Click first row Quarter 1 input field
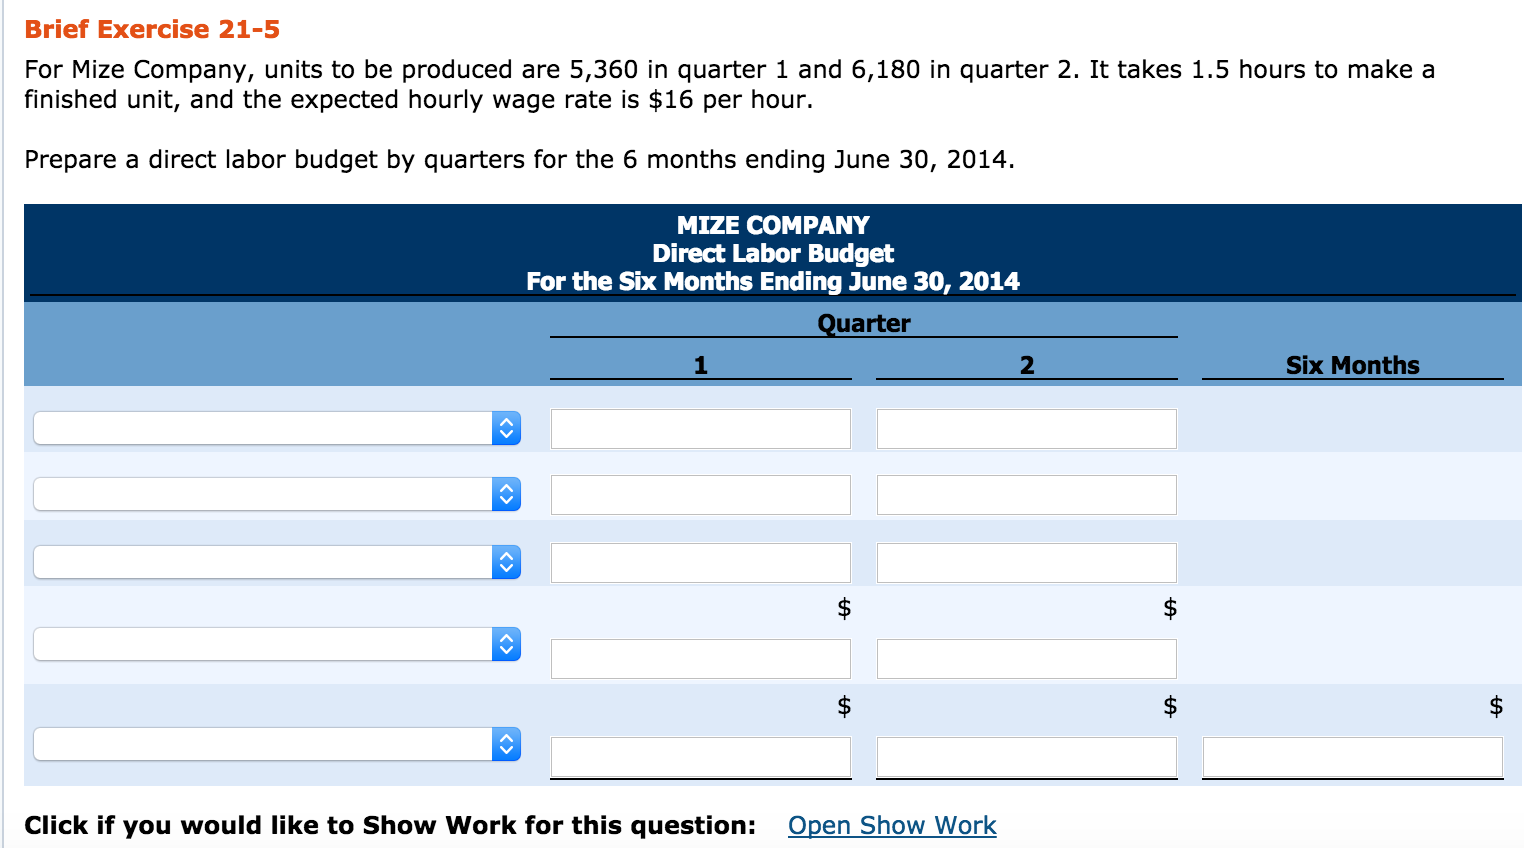 tap(701, 429)
